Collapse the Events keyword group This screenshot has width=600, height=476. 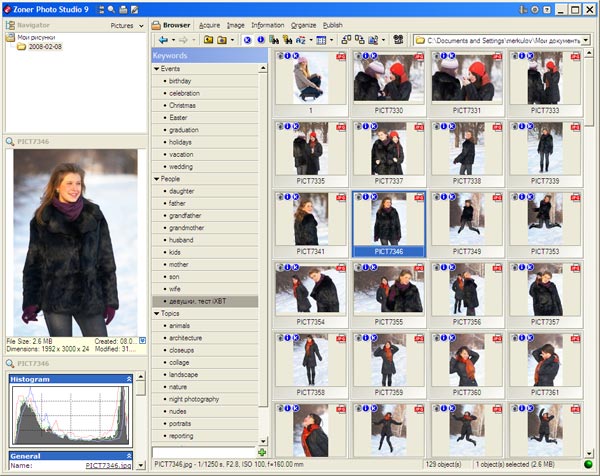click(x=157, y=69)
